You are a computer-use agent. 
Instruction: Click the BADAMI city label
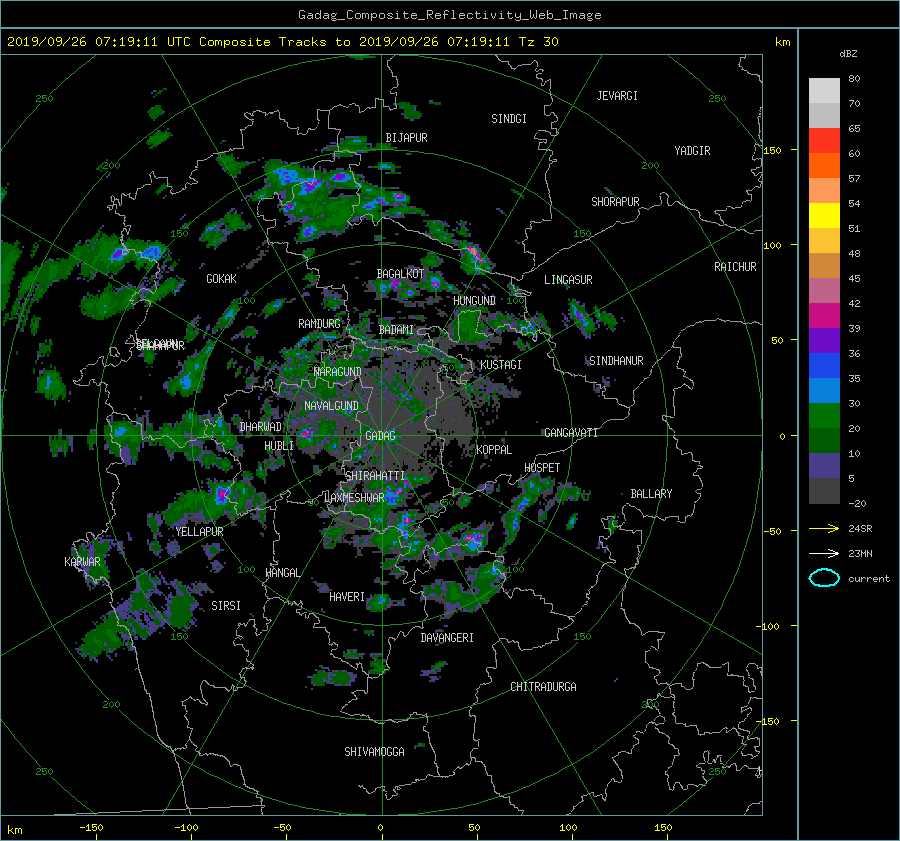pos(396,330)
